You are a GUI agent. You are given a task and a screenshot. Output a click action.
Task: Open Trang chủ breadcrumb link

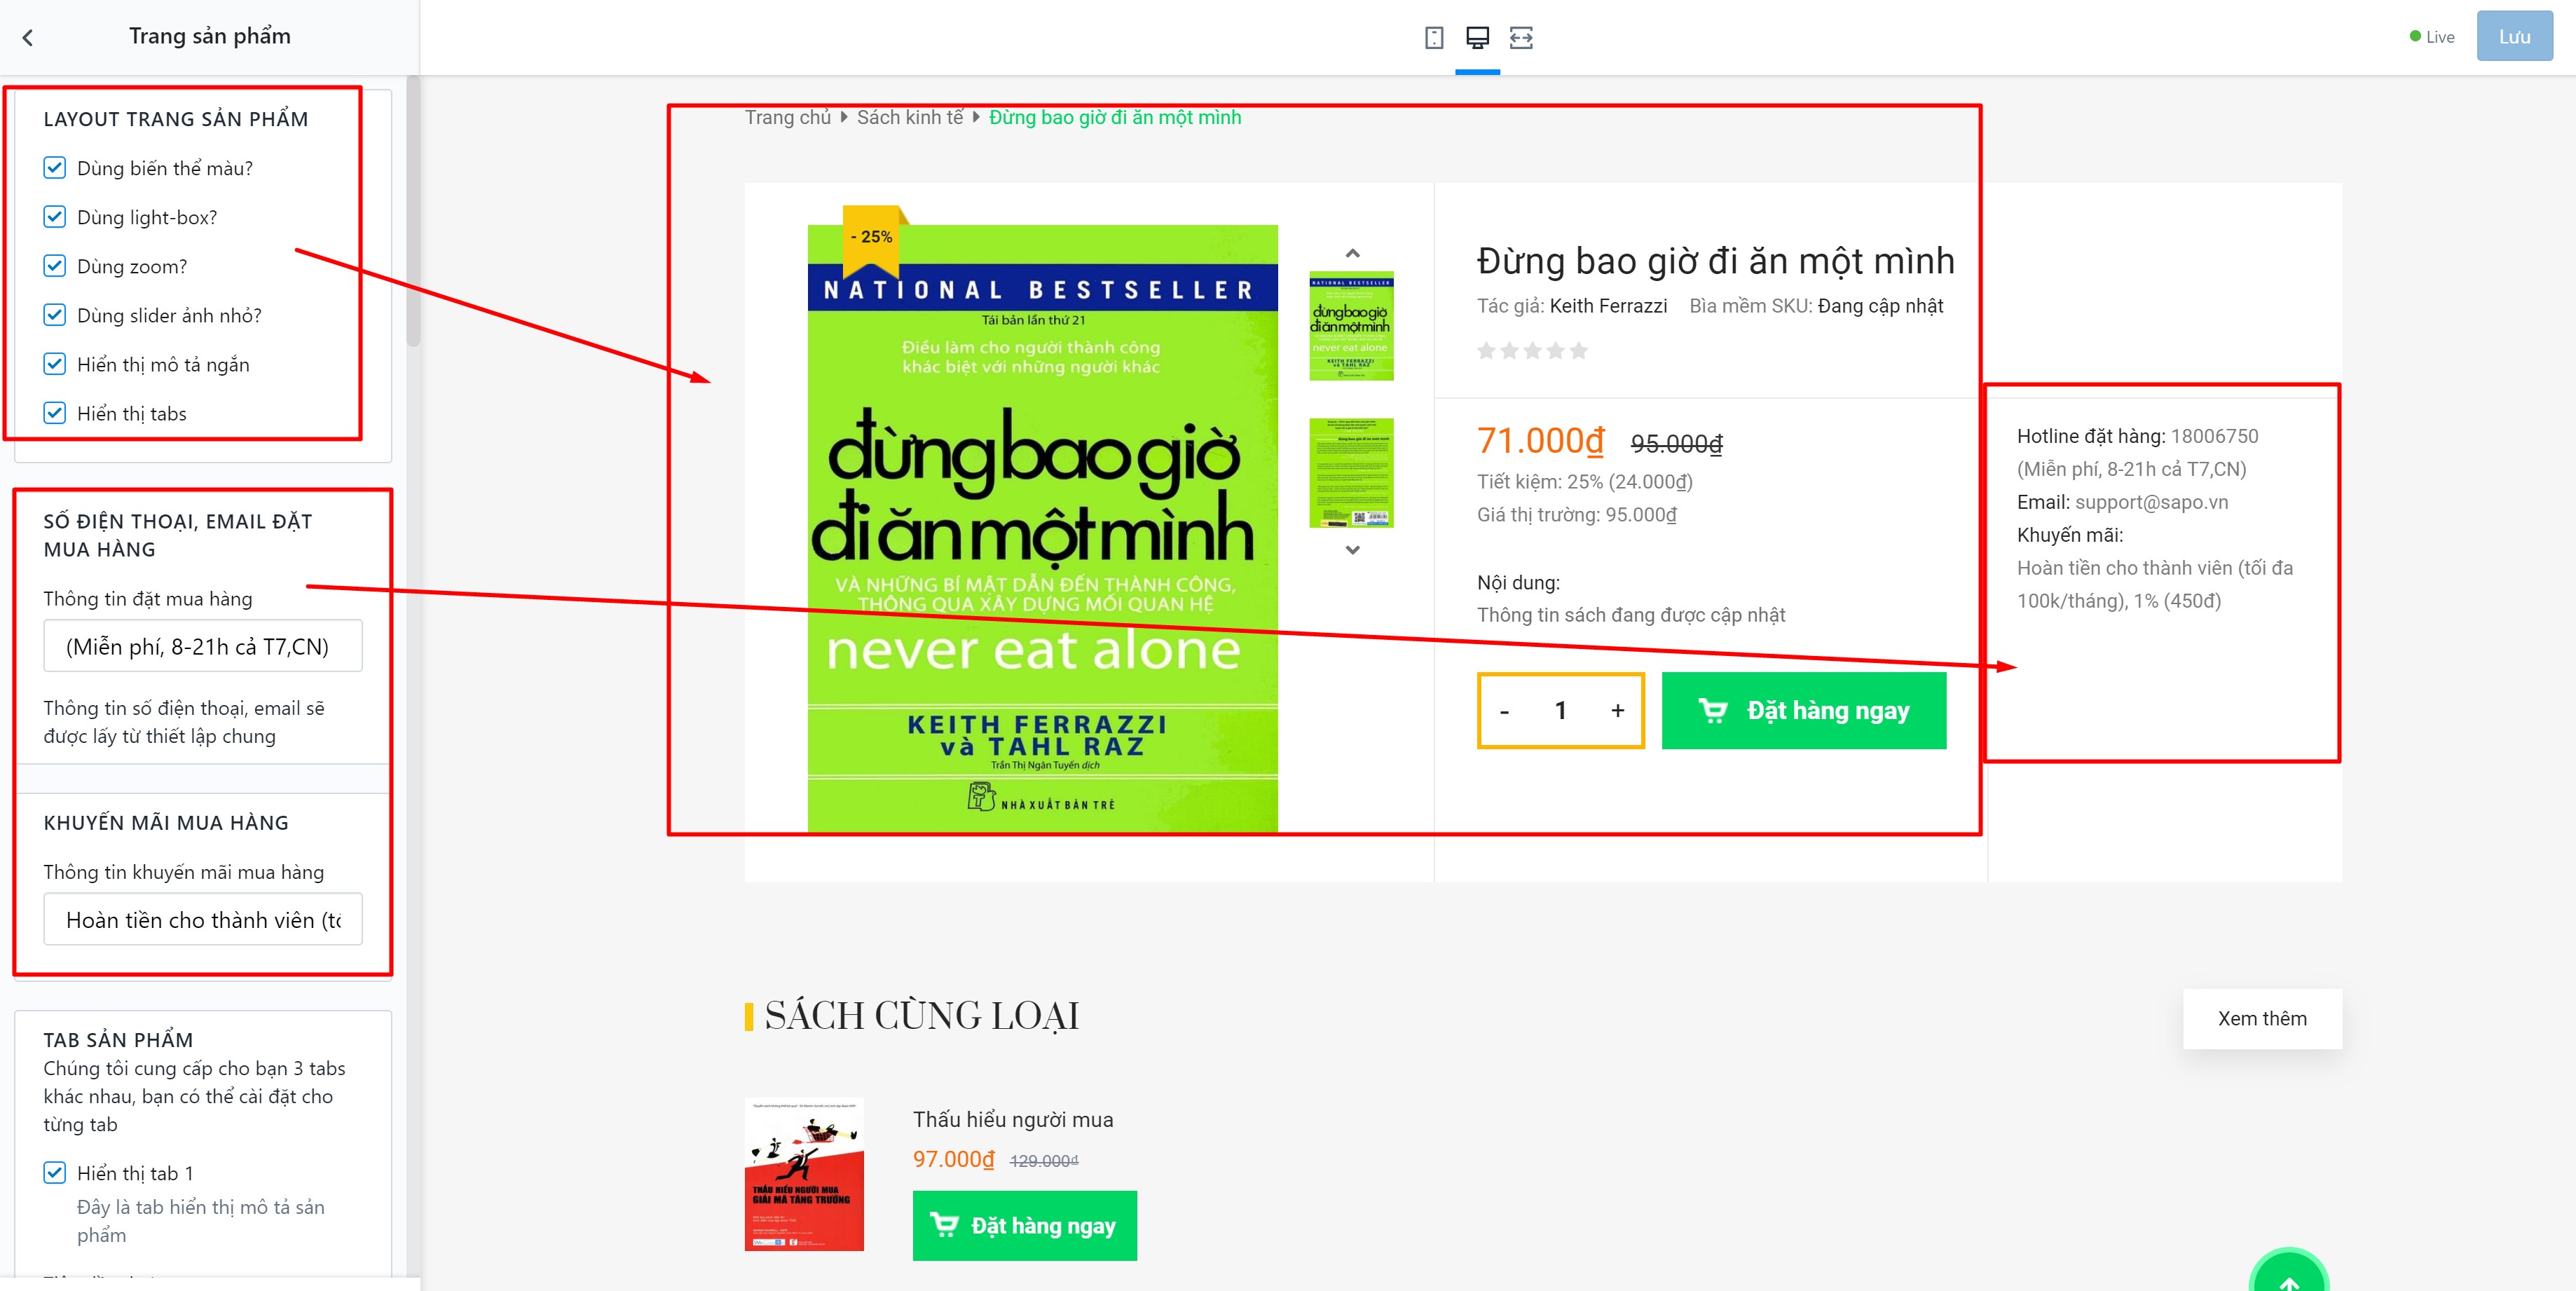click(x=787, y=117)
